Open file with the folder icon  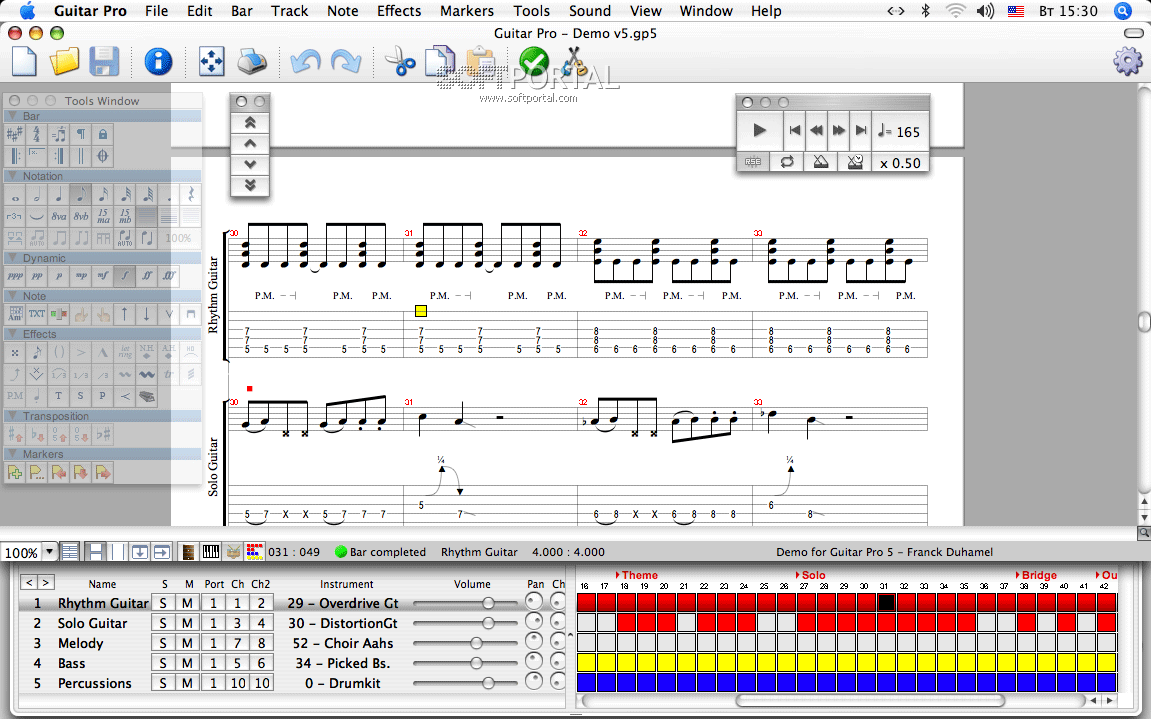(x=65, y=62)
